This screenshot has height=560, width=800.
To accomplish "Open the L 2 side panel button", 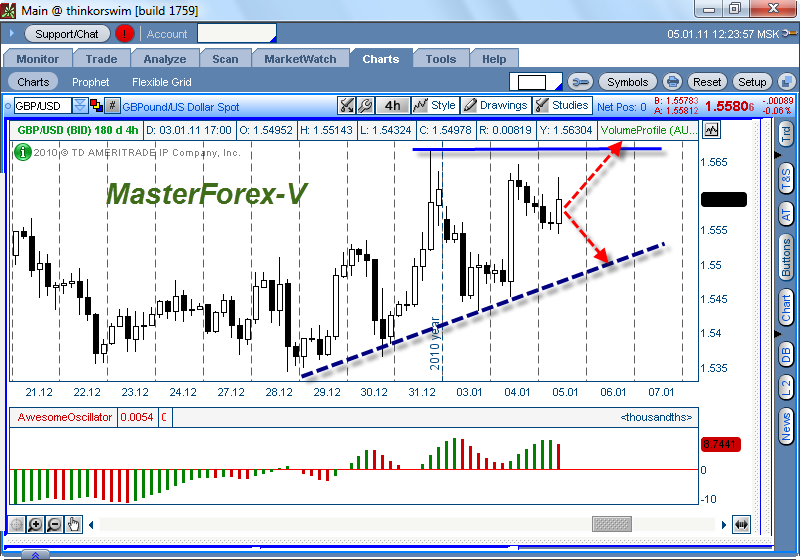I will click(x=786, y=389).
